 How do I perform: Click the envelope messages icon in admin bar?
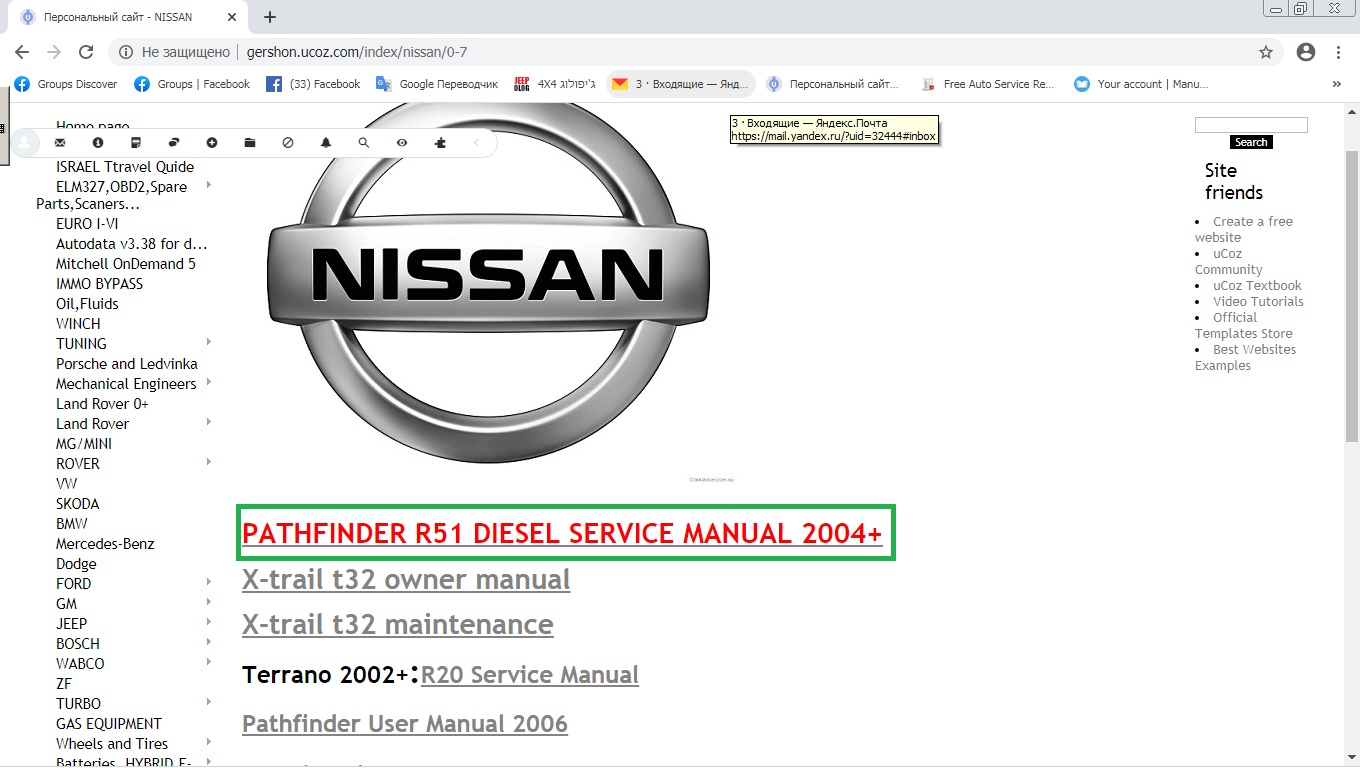click(60, 143)
